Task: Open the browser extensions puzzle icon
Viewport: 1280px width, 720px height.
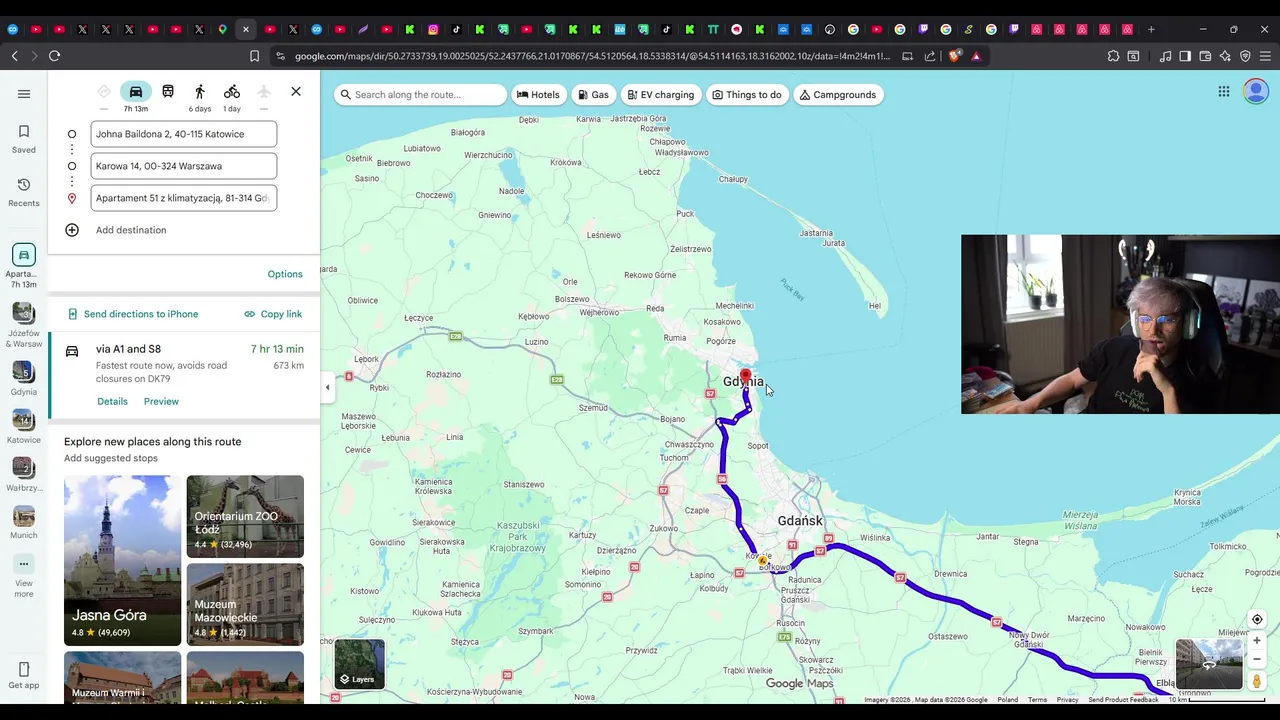Action: (x=1113, y=56)
